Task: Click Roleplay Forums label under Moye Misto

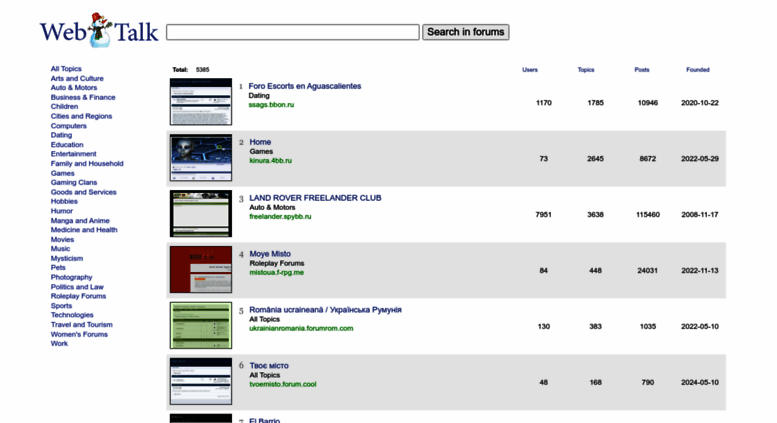Action: (x=277, y=264)
